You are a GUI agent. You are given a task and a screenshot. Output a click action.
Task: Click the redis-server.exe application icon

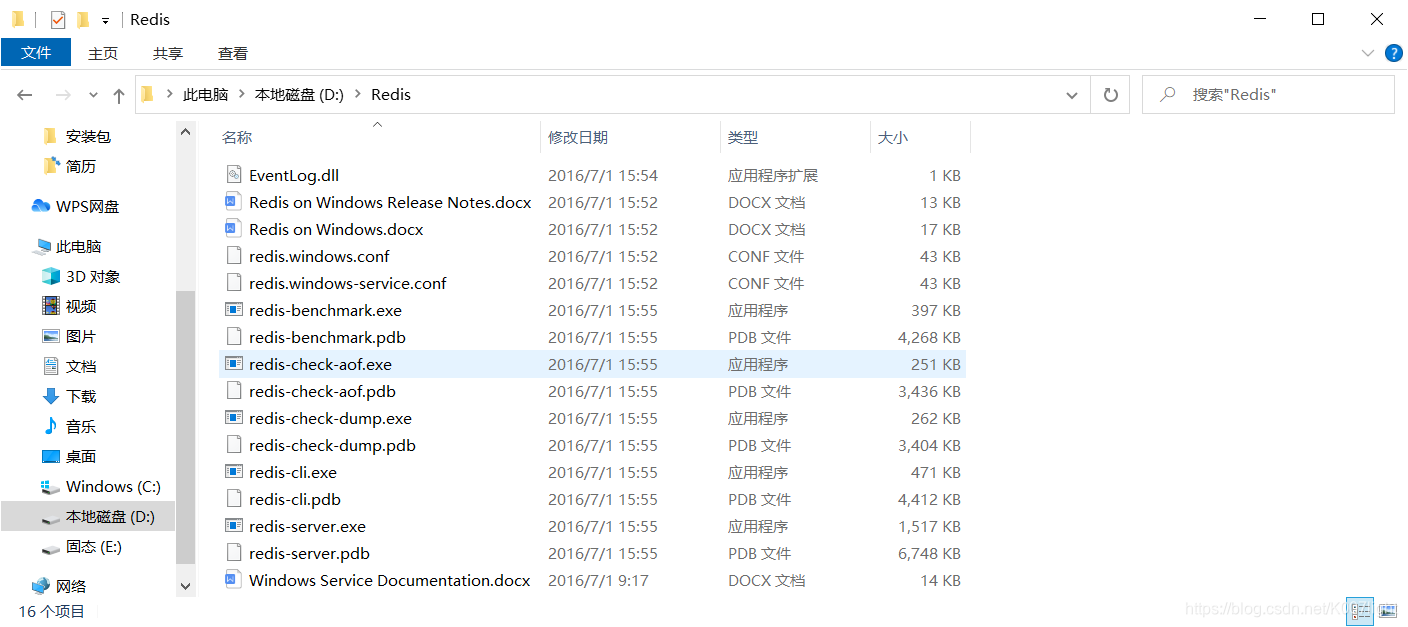234,526
